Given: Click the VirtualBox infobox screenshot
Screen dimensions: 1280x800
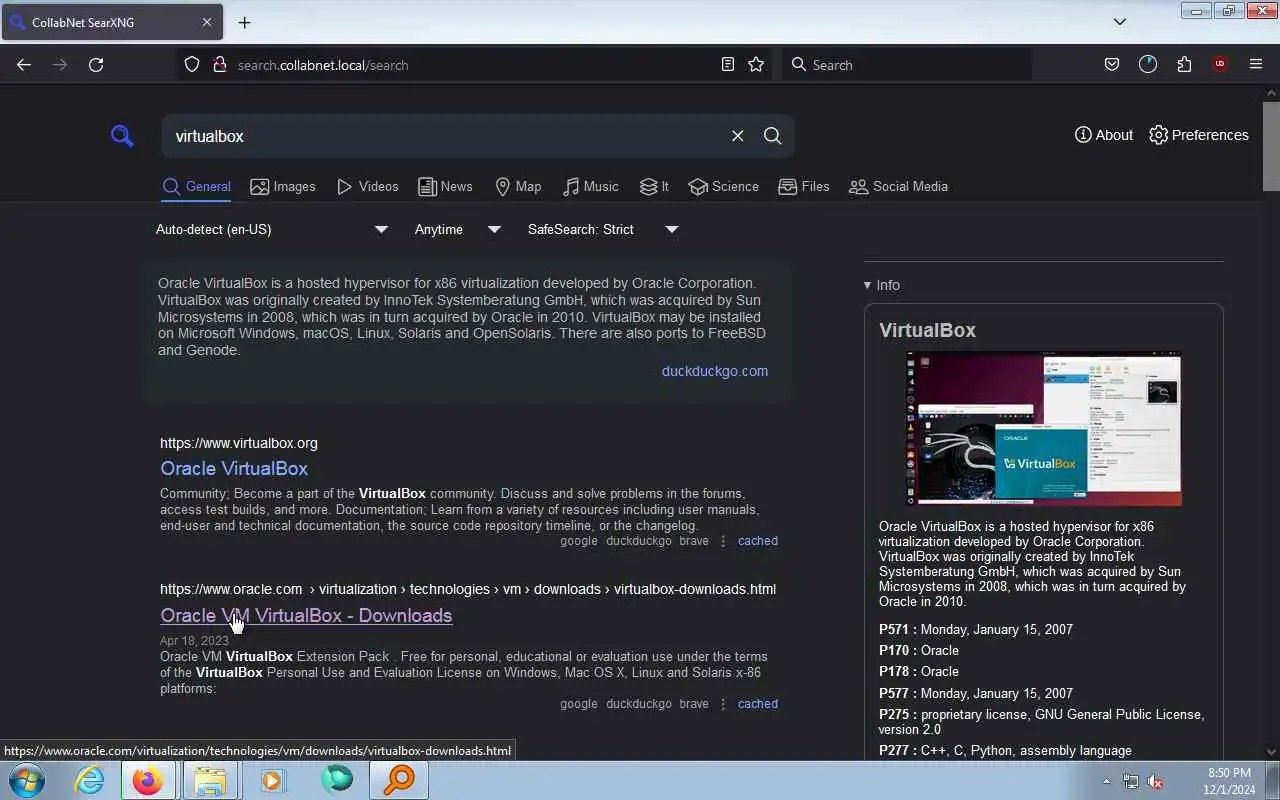Looking at the screenshot, I should click(1043, 428).
